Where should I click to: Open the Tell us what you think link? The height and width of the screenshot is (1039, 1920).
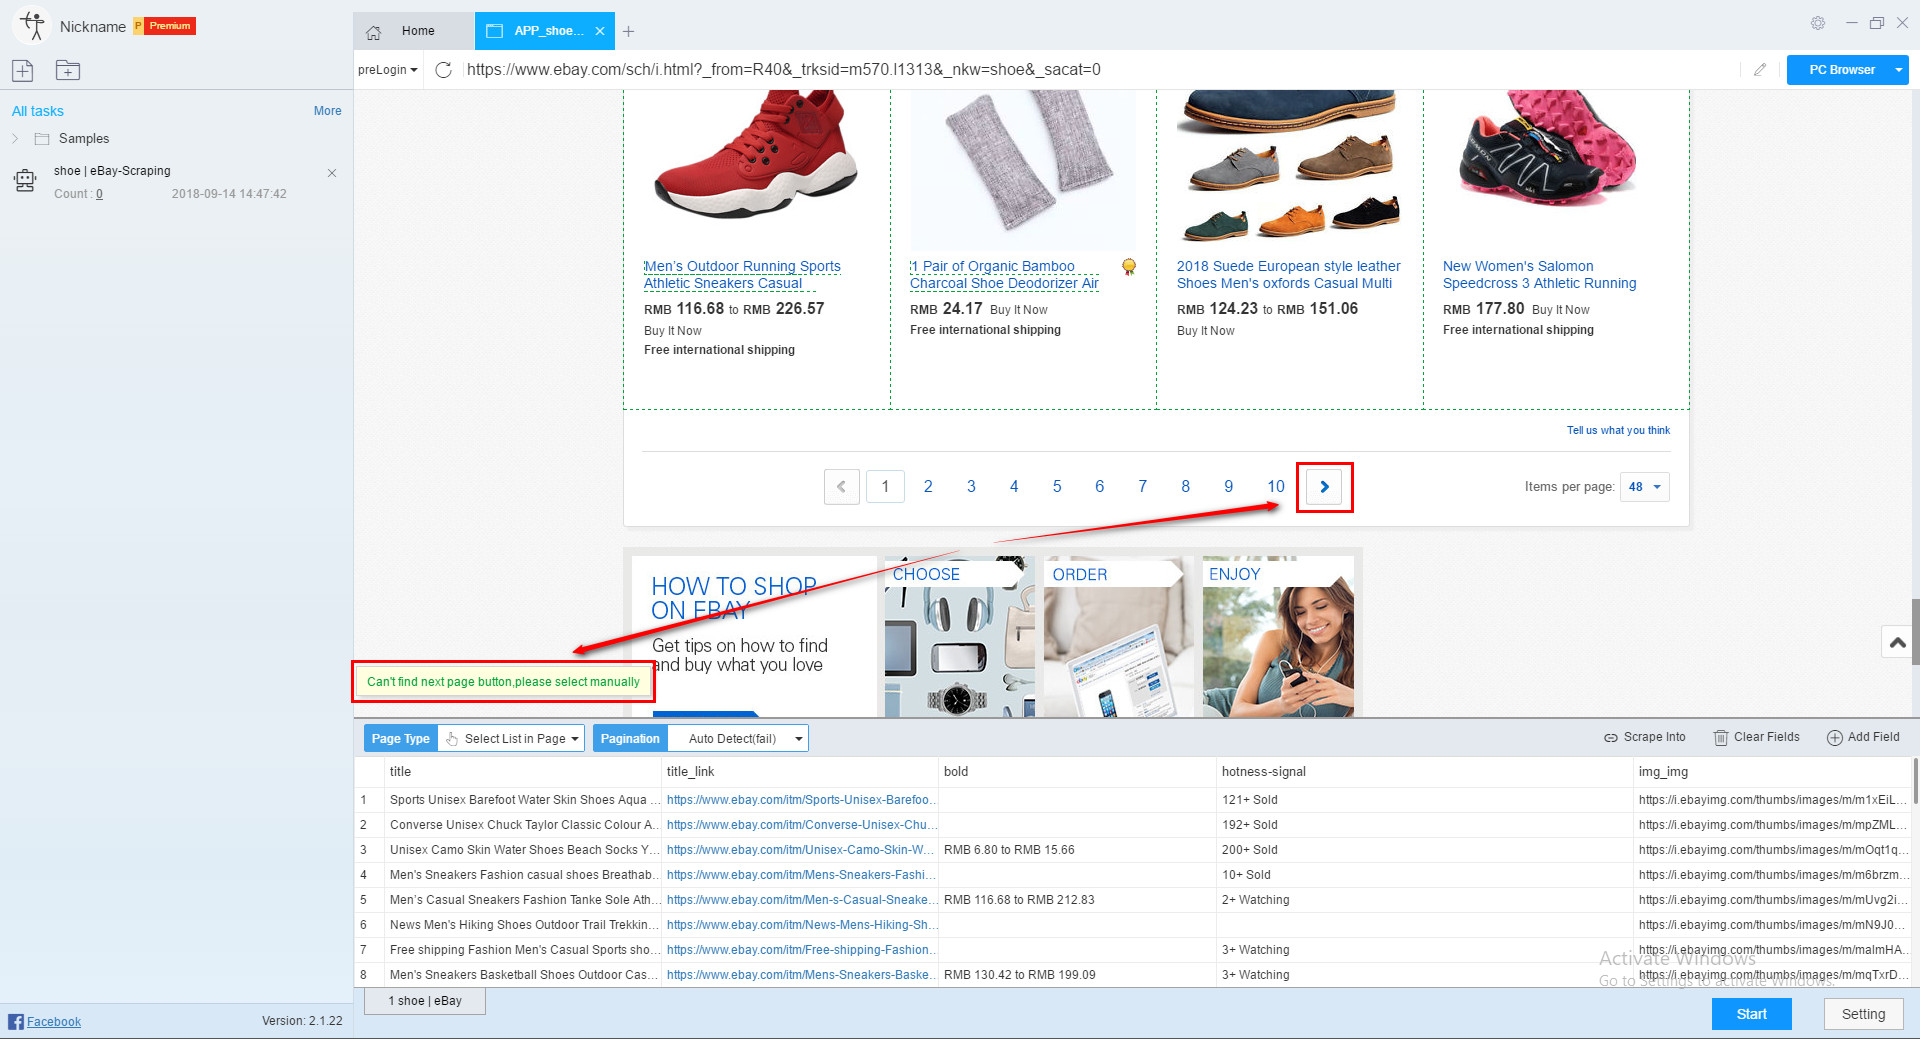(x=1618, y=430)
